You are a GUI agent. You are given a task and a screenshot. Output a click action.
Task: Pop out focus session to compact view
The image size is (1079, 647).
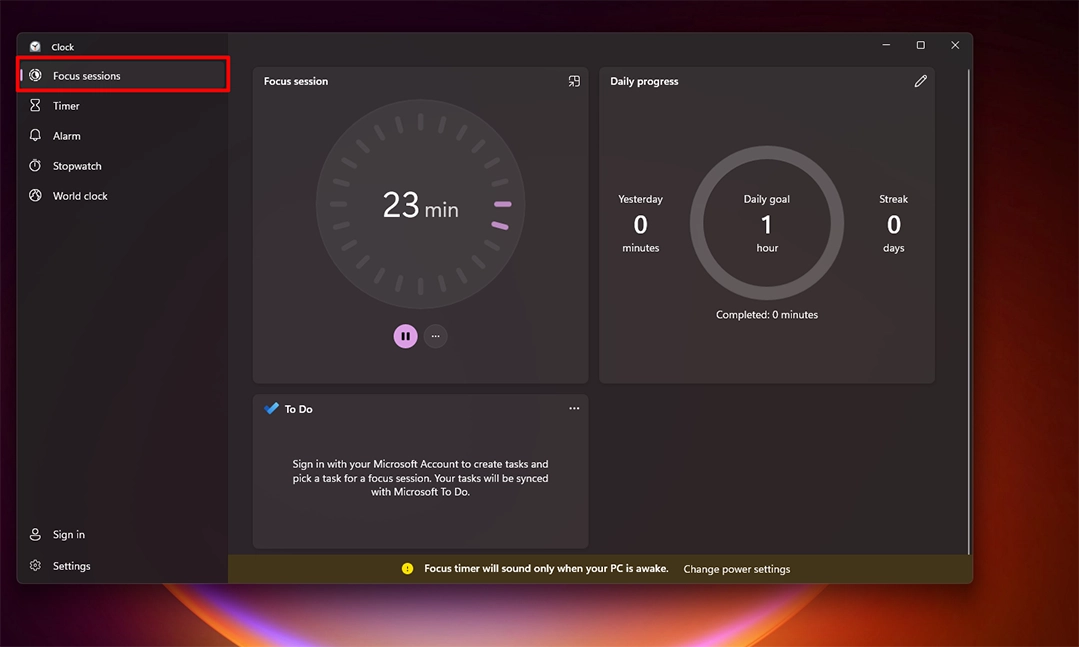(574, 81)
